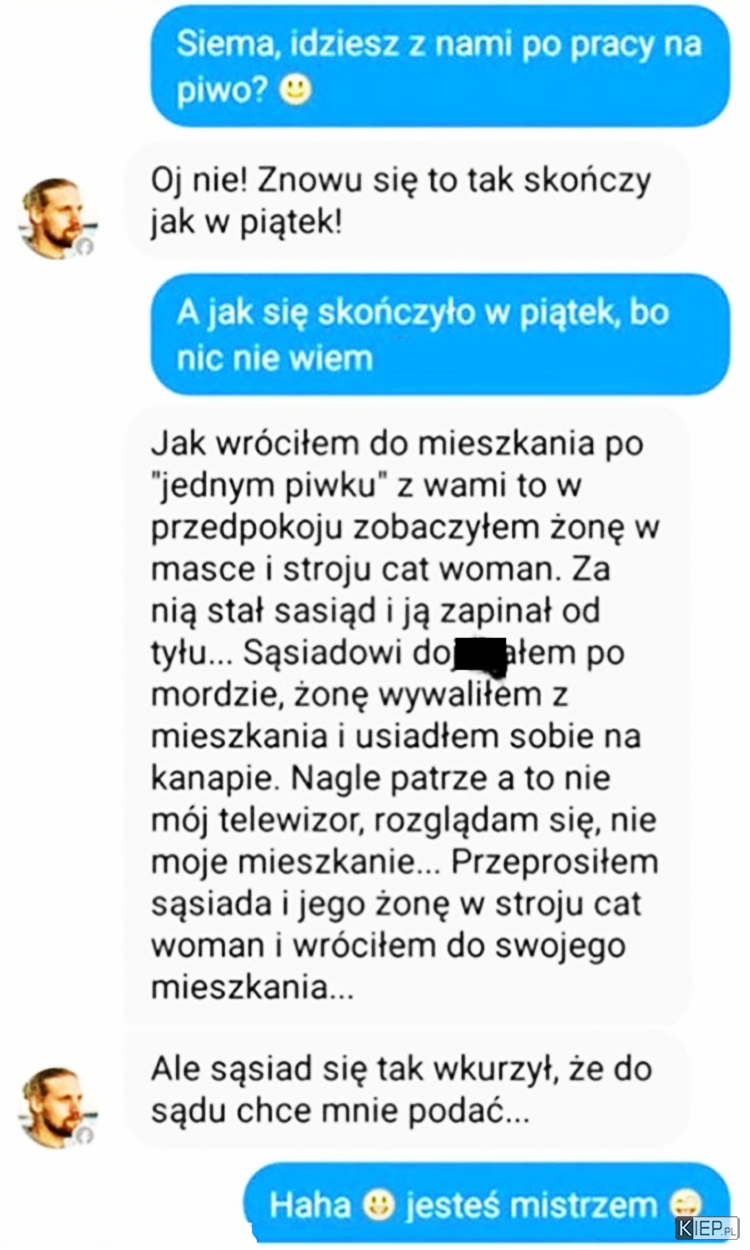This screenshot has height=1250, width=750.
Task: Click the KIEP.pl watermark logo
Action: click(x=706, y=1228)
